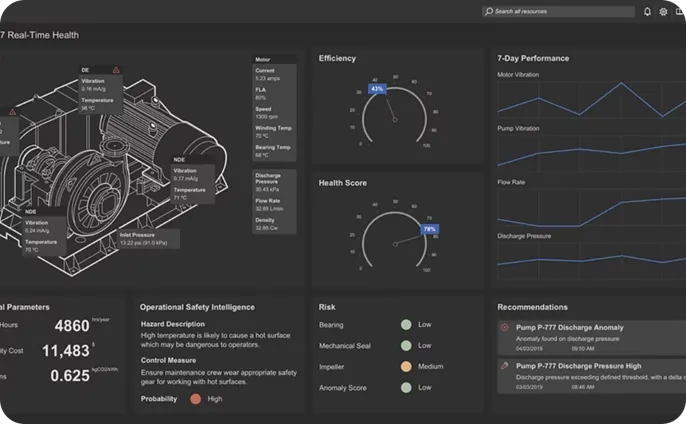Click the Recommendations panel title
The image size is (686, 424).
pyautogui.click(x=532, y=307)
